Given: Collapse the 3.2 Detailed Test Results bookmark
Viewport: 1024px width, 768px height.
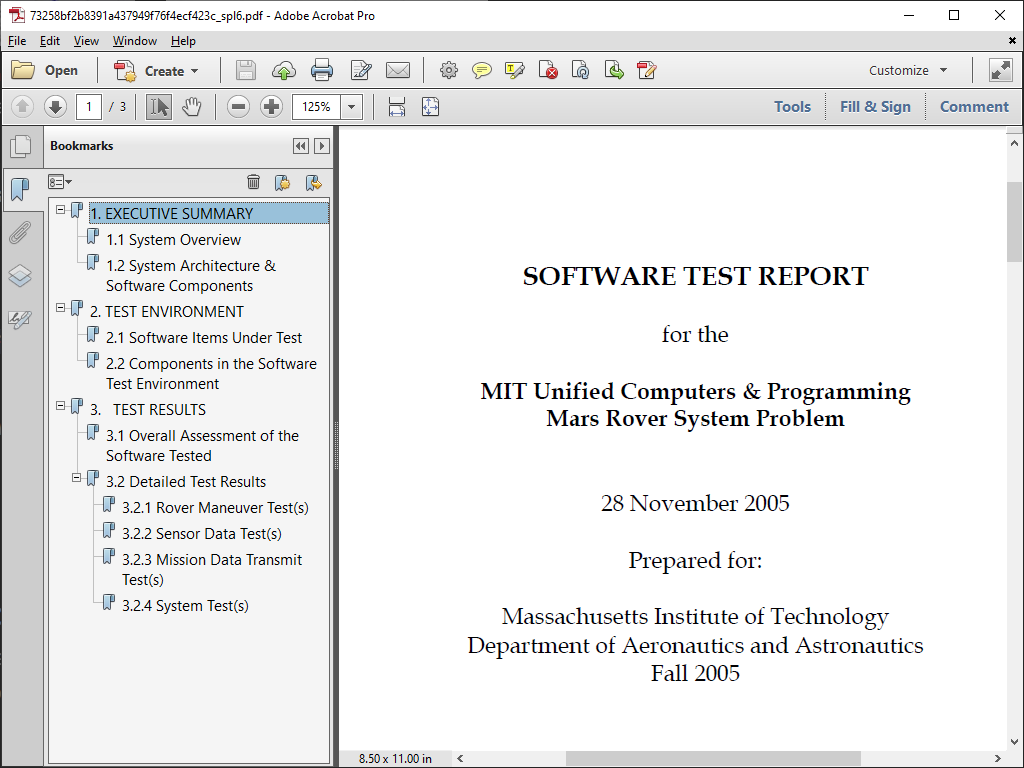Looking at the screenshot, I should pos(76,477).
